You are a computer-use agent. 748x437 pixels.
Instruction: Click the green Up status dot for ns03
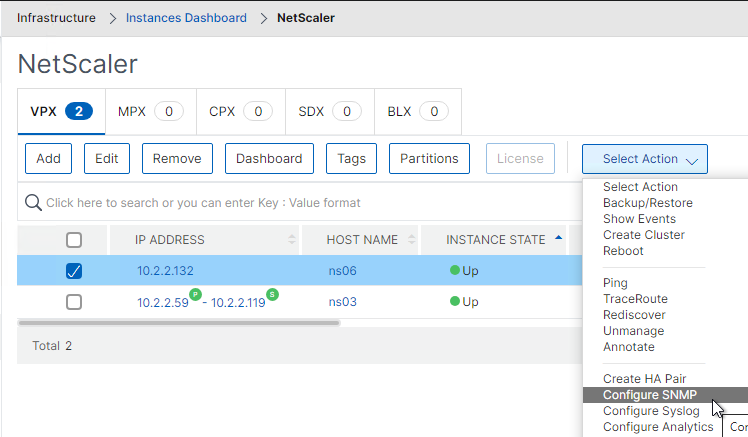pyautogui.click(x=455, y=302)
